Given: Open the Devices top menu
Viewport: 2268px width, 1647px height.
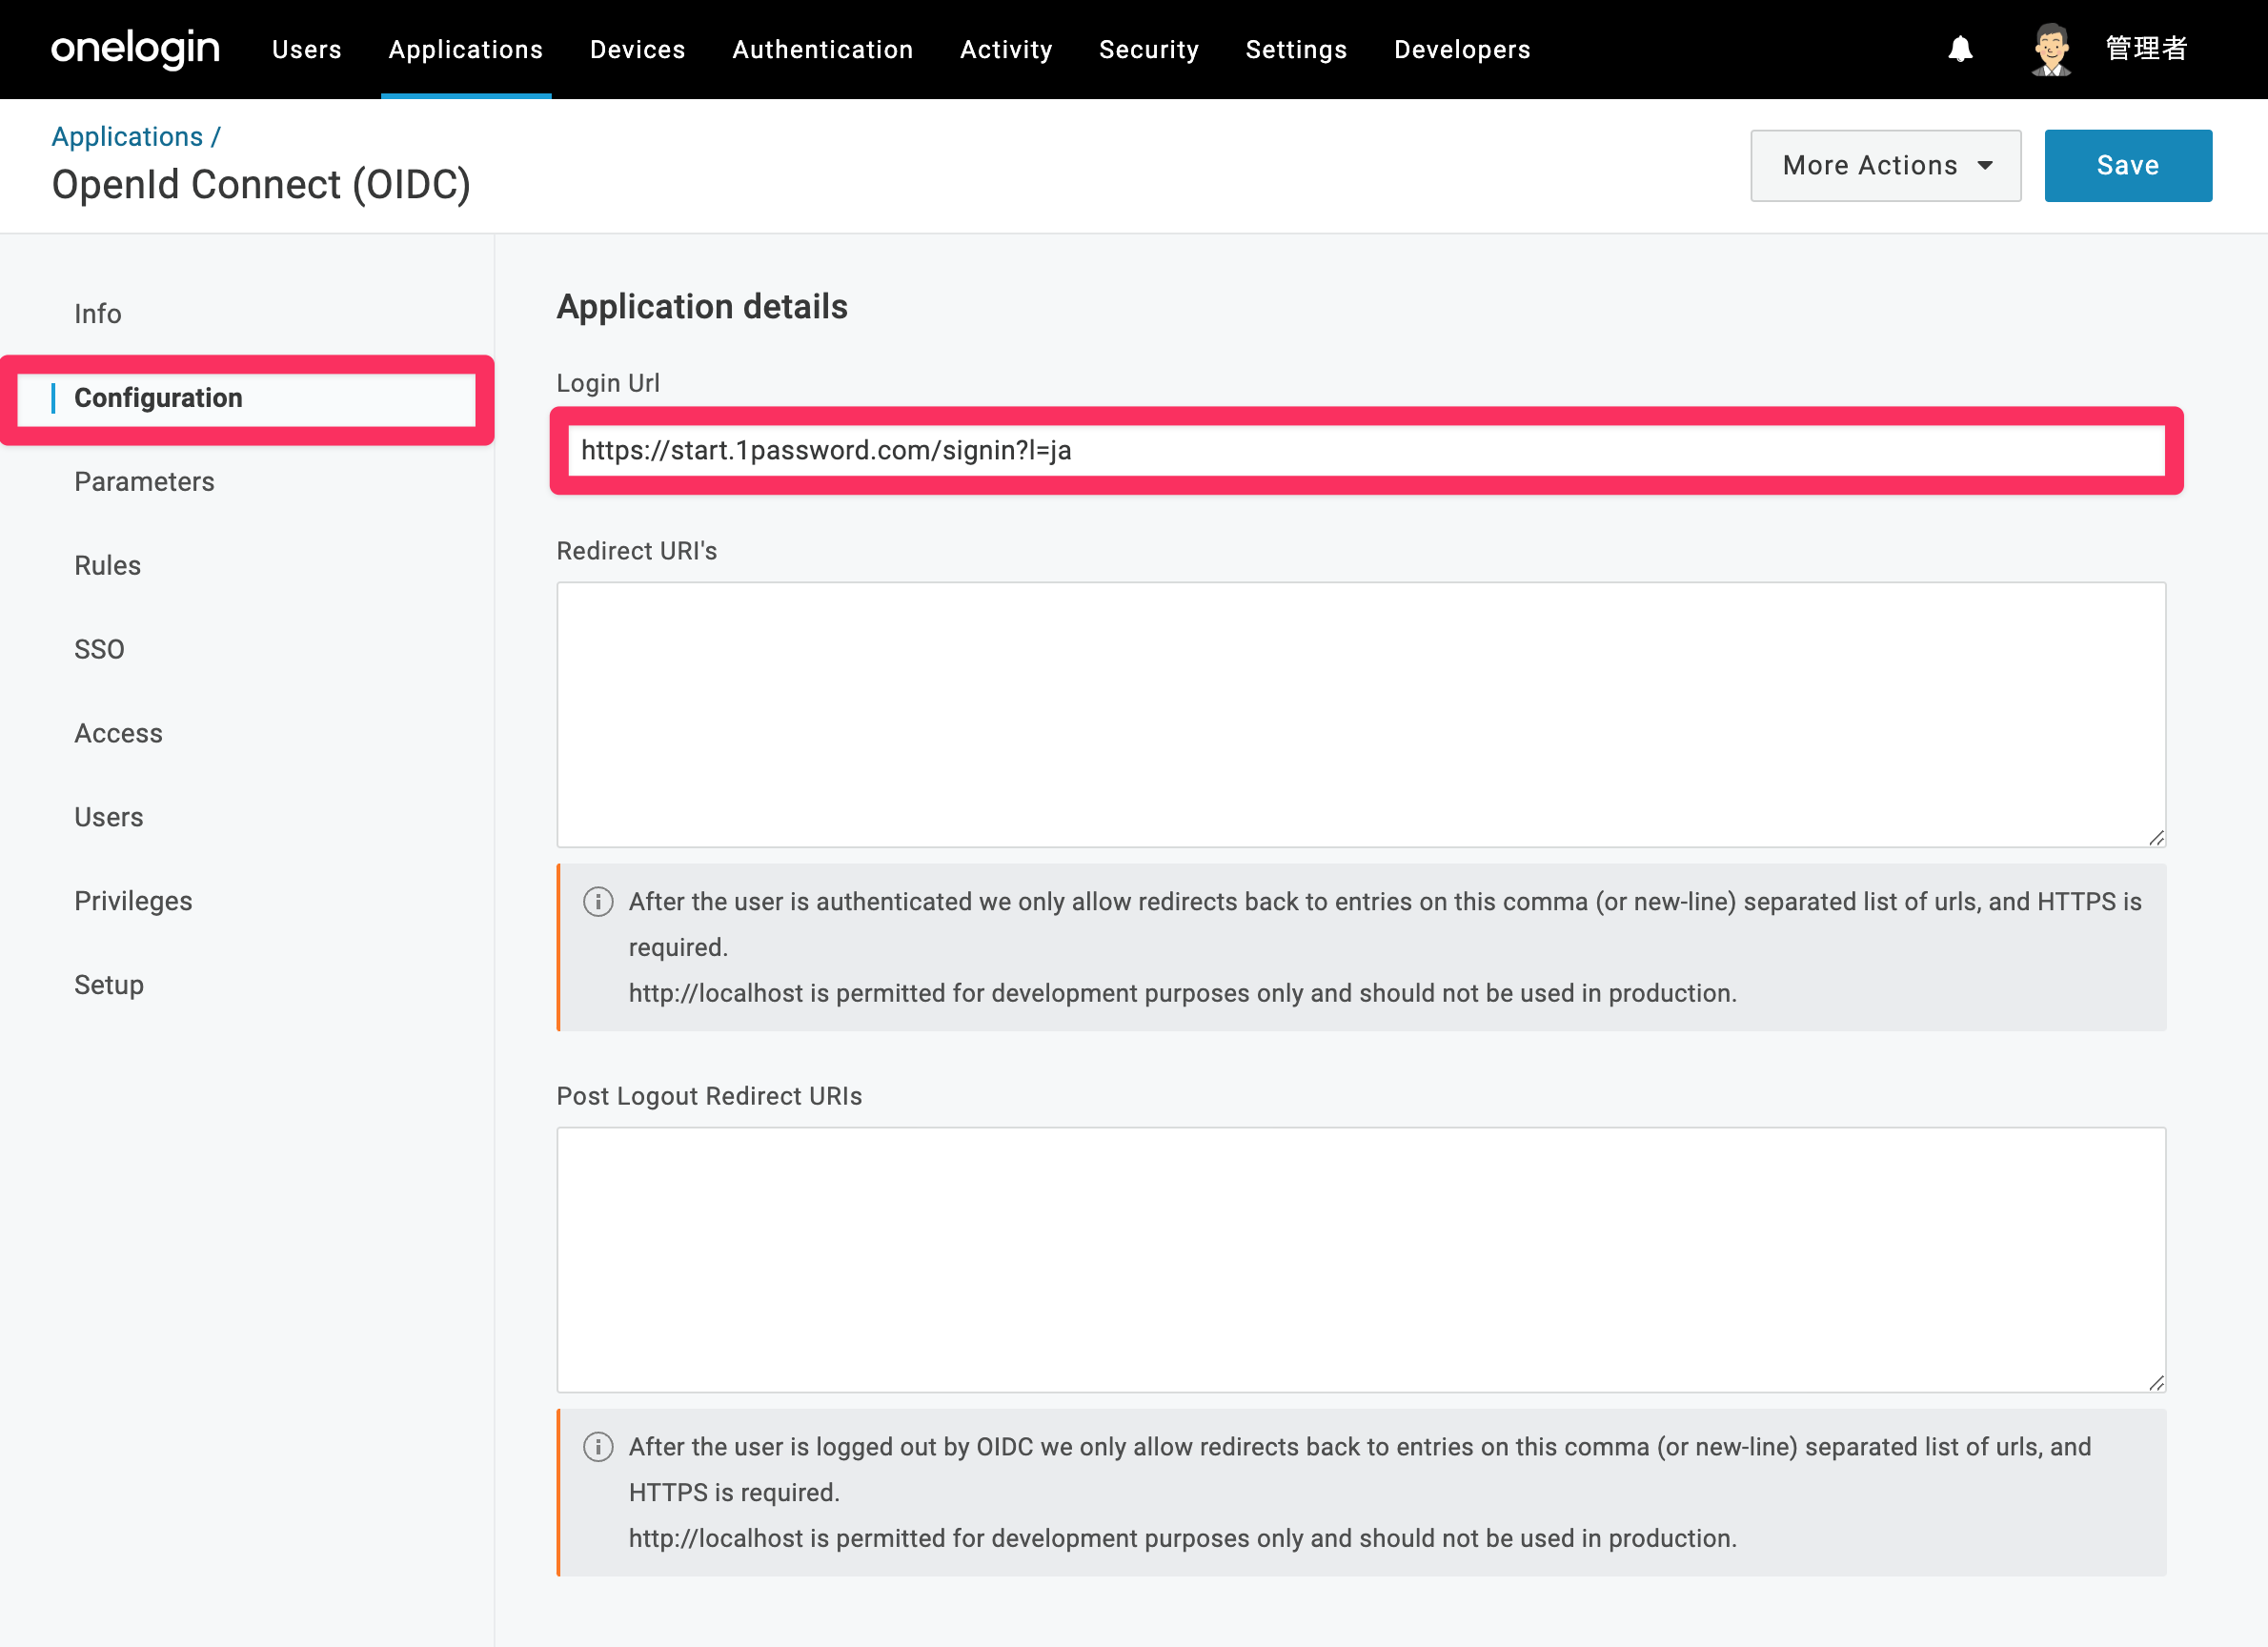Looking at the screenshot, I should pos(638,49).
